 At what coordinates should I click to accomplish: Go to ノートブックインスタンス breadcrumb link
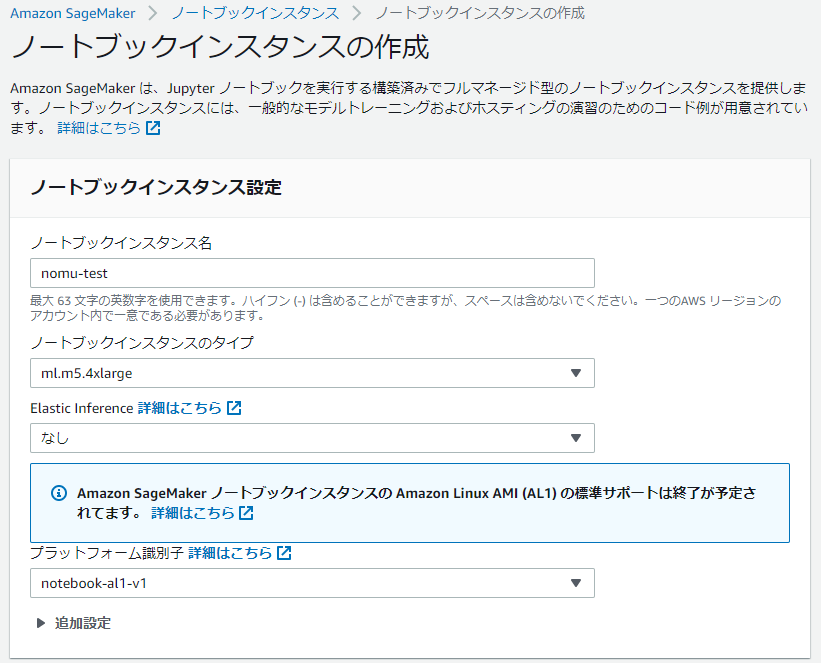256,13
